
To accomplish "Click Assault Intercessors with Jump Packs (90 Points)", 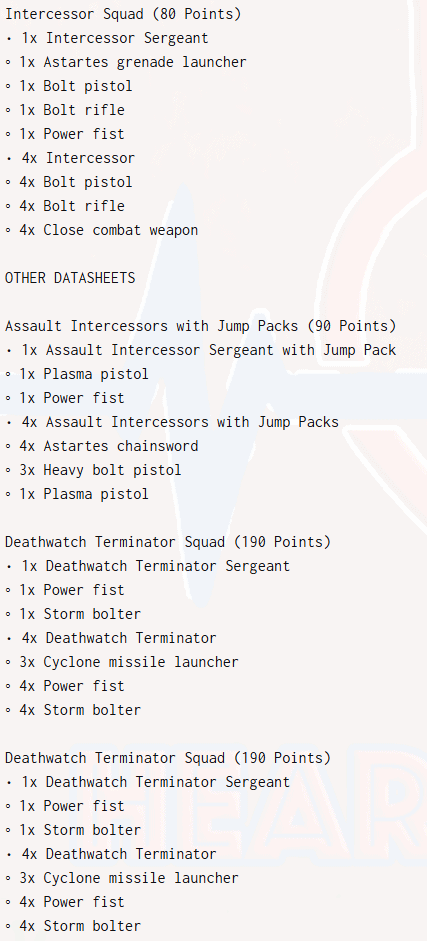I will [201, 326].
